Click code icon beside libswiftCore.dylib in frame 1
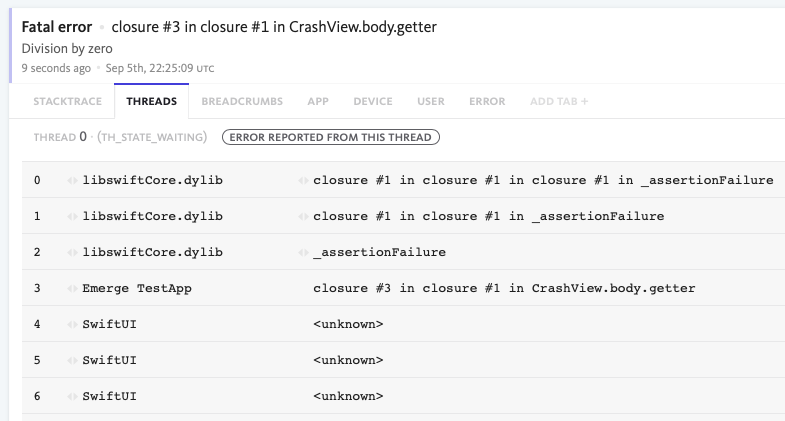785x421 pixels. point(72,216)
